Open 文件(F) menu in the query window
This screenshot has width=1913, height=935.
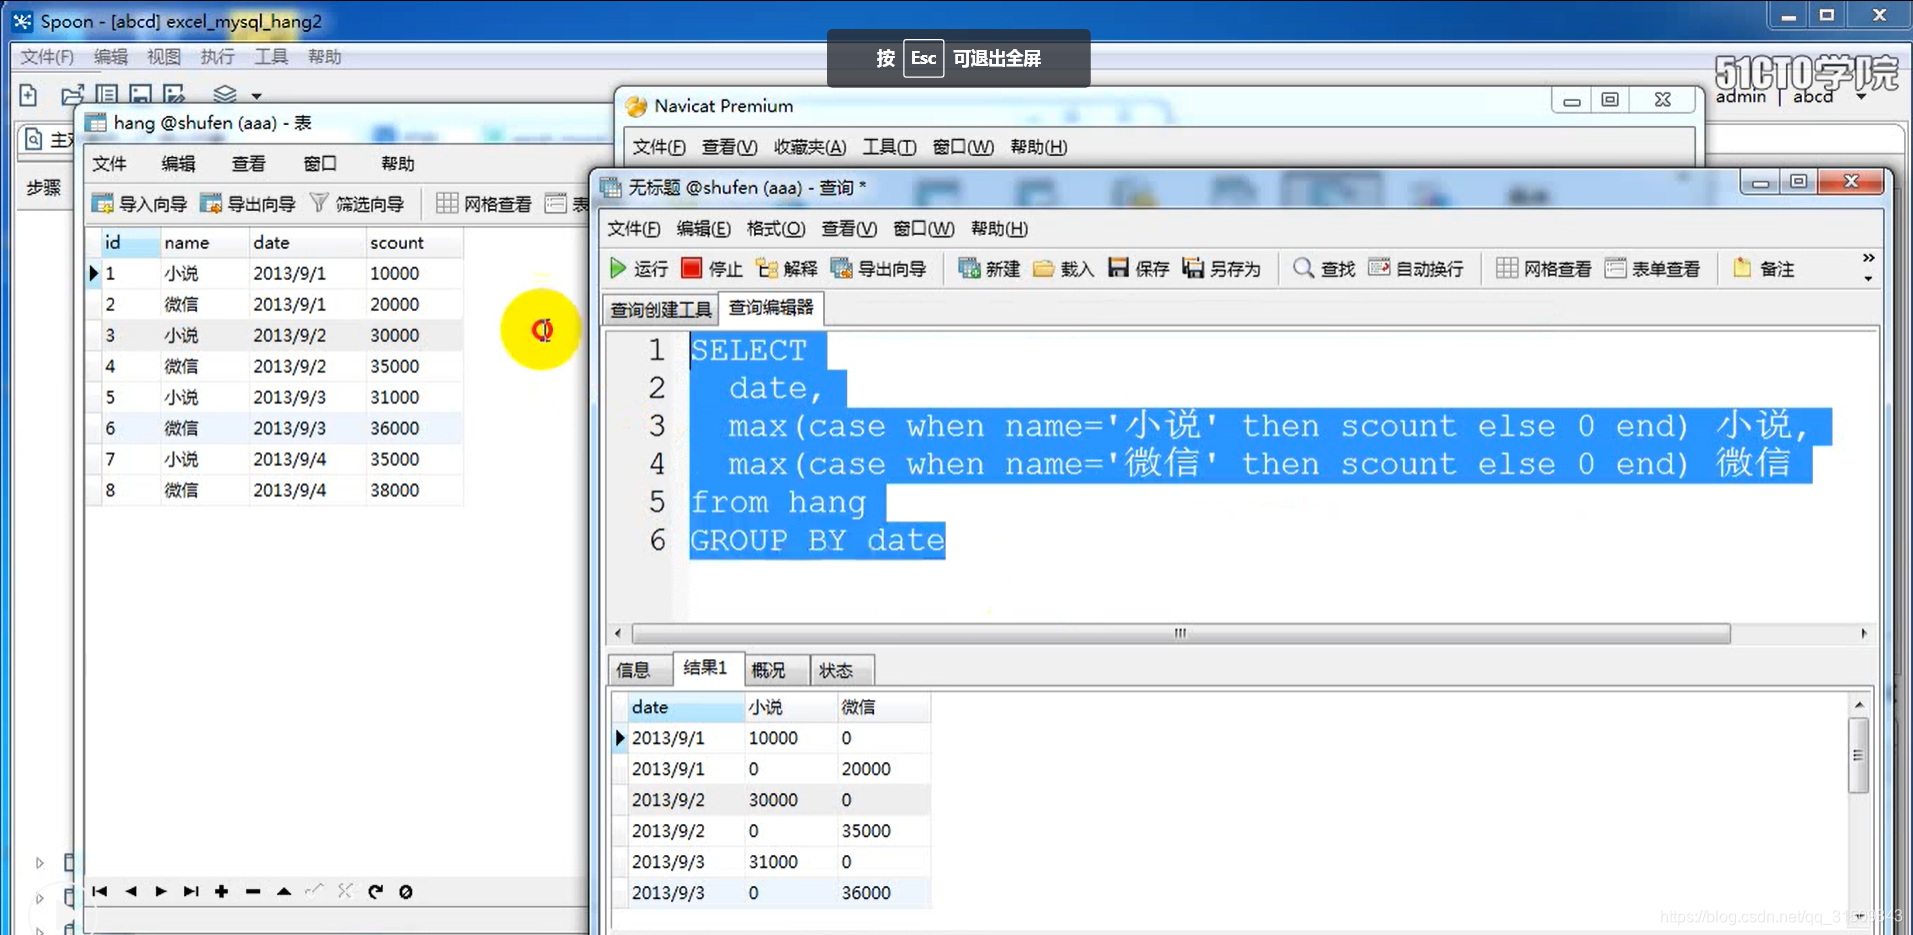[x=634, y=228]
